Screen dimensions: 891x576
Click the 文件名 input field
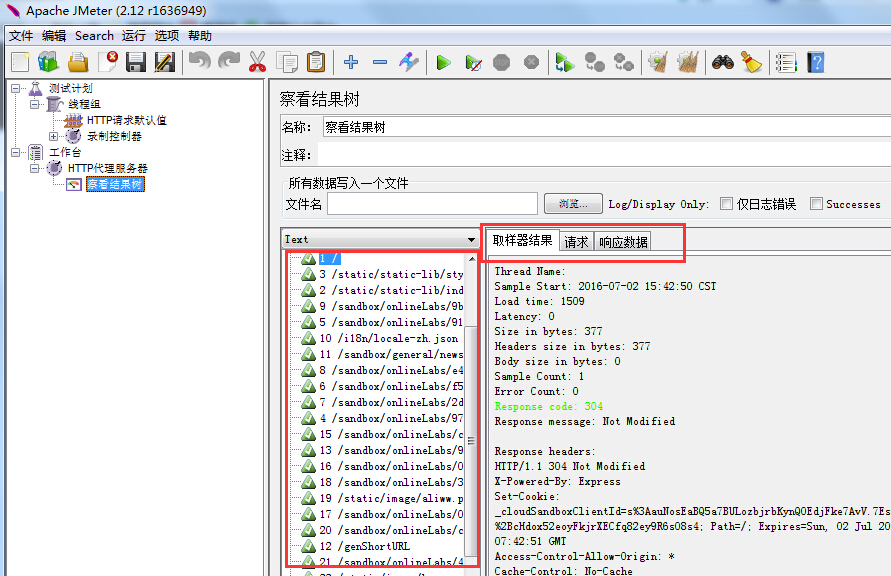coord(432,204)
